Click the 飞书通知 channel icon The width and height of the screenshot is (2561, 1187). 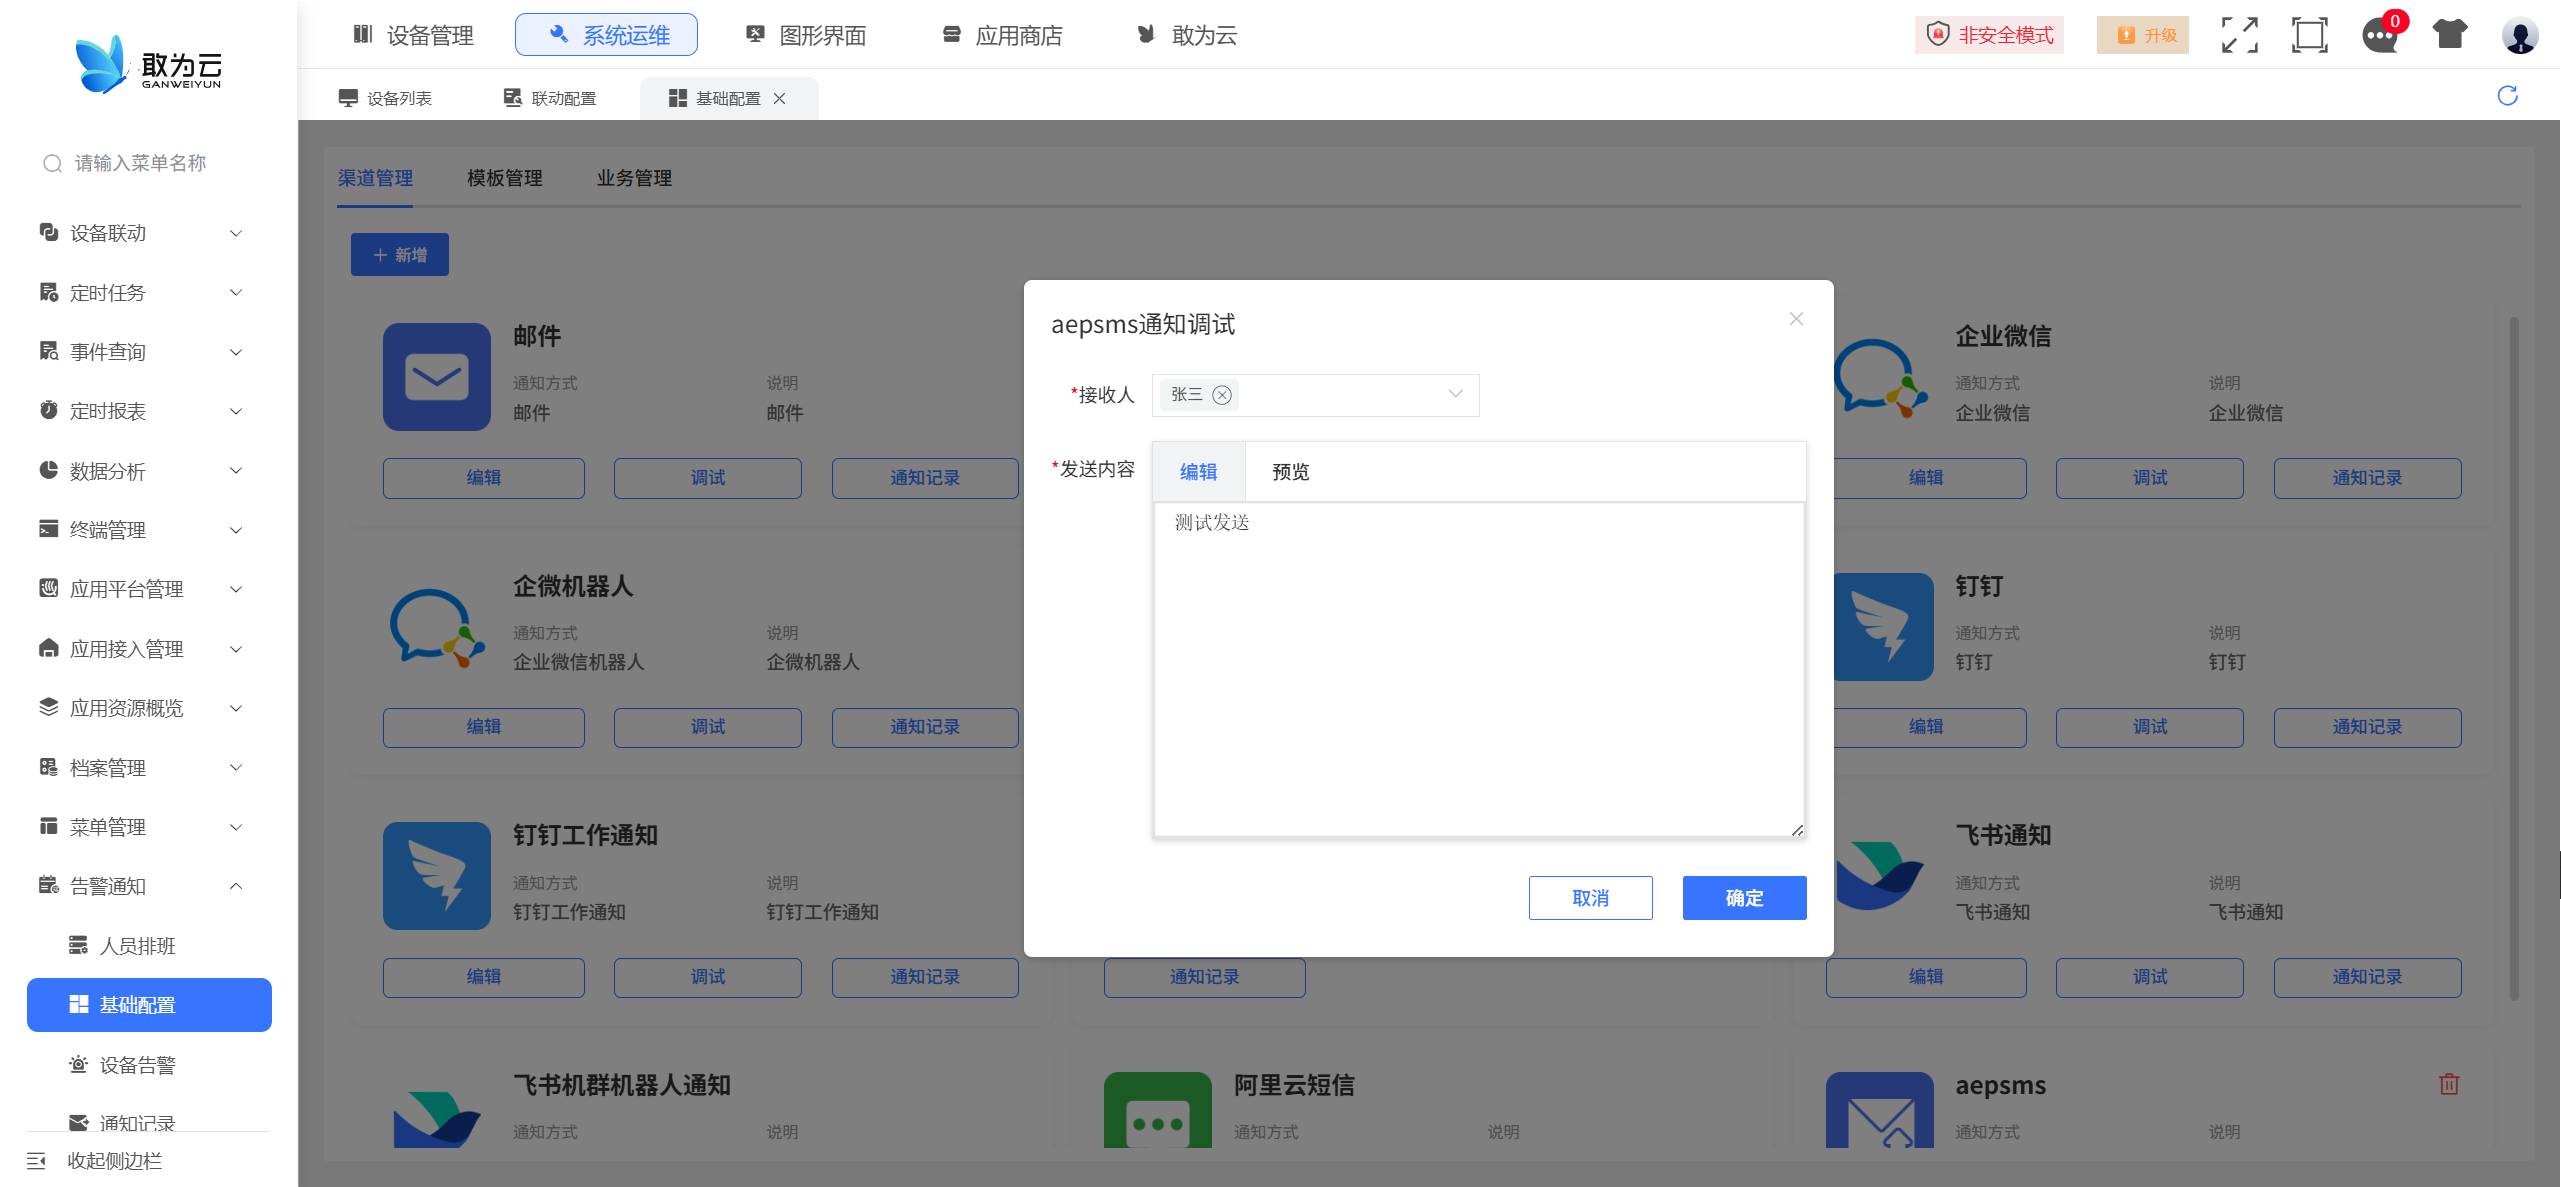(1880, 876)
